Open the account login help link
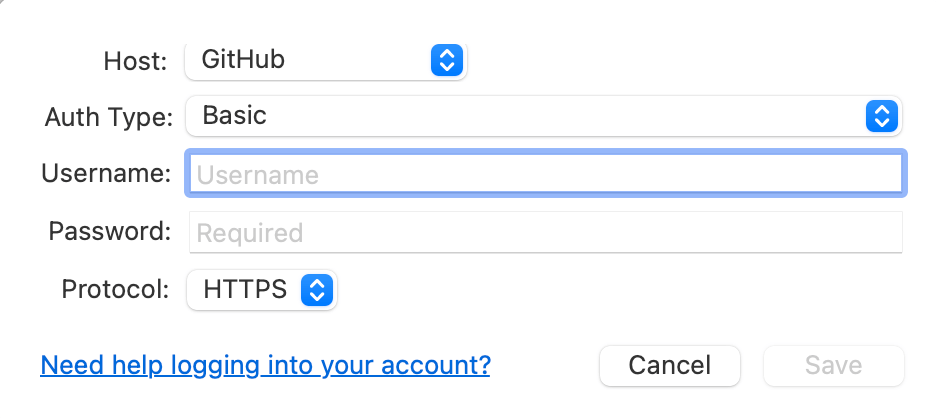The width and height of the screenshot is (936, 418). tap(265, 365)
